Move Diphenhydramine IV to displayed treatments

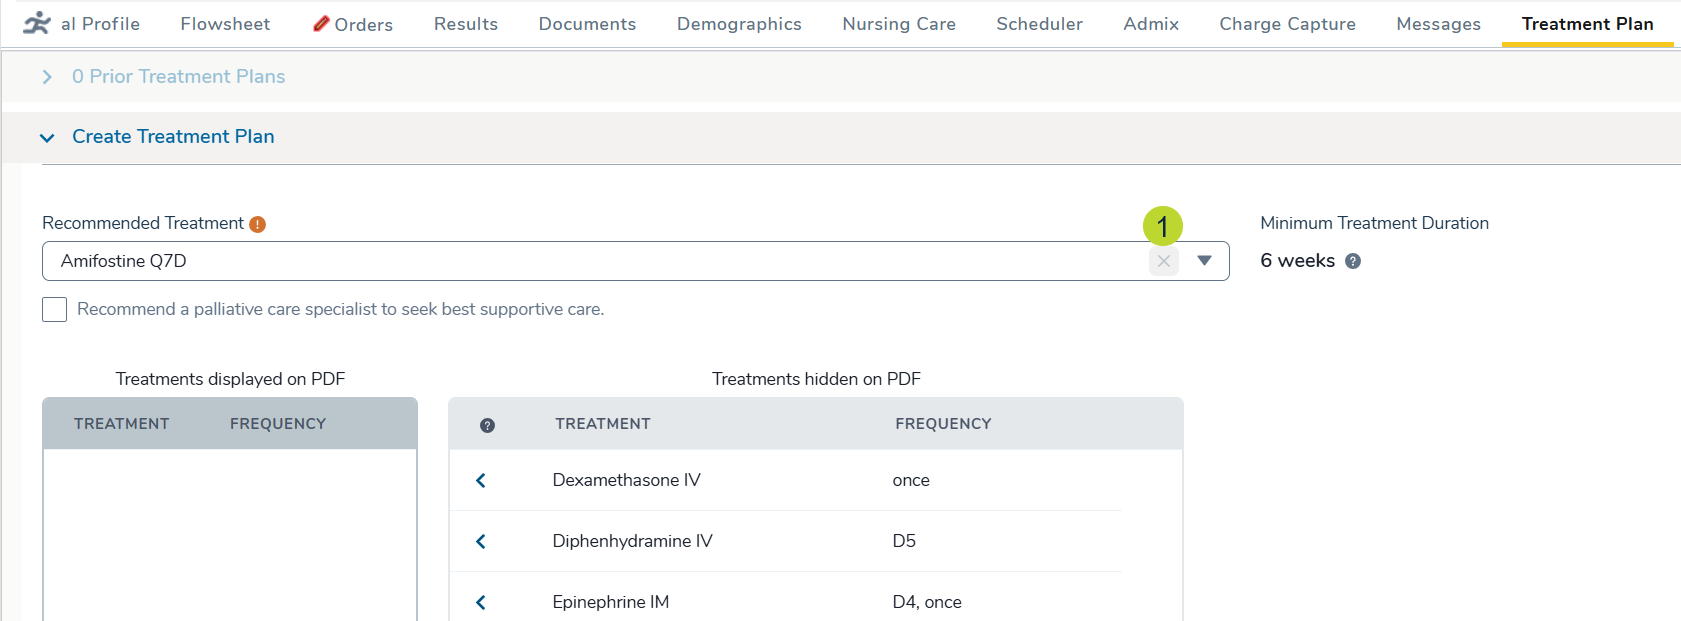(x=481, y=542)
